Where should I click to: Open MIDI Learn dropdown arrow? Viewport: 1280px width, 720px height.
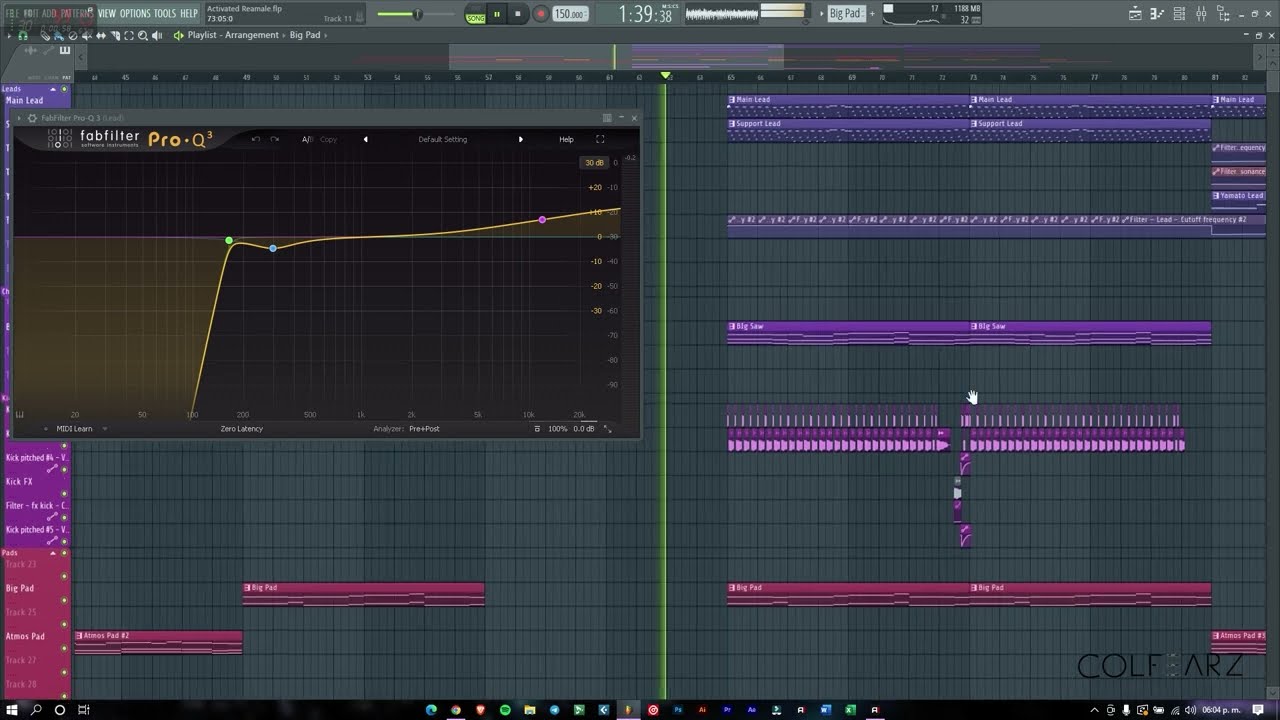(104, 429)
